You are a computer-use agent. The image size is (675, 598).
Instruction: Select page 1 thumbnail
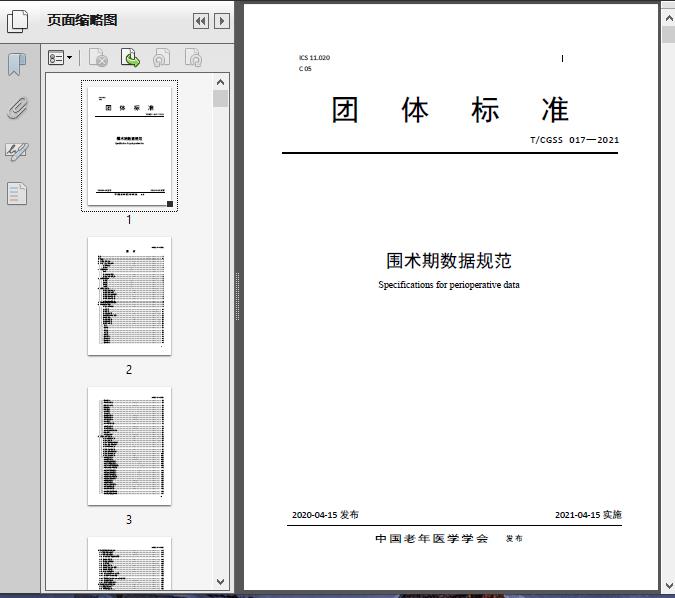click(129, 146)
